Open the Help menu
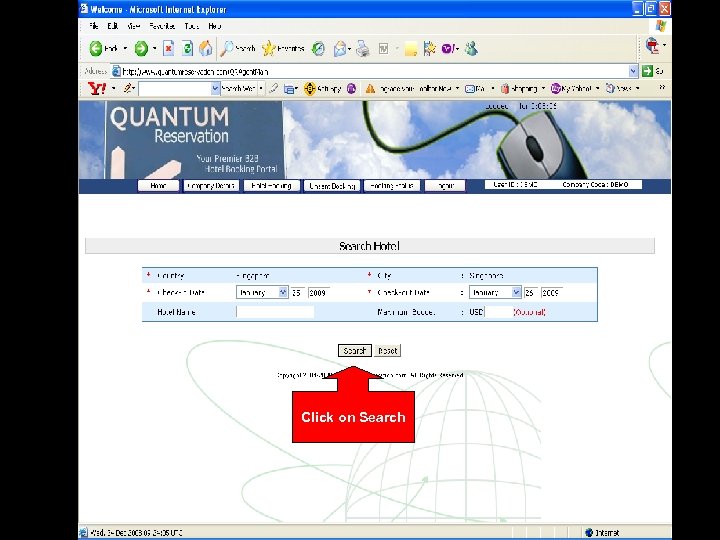720x540 pixels. 214,26
